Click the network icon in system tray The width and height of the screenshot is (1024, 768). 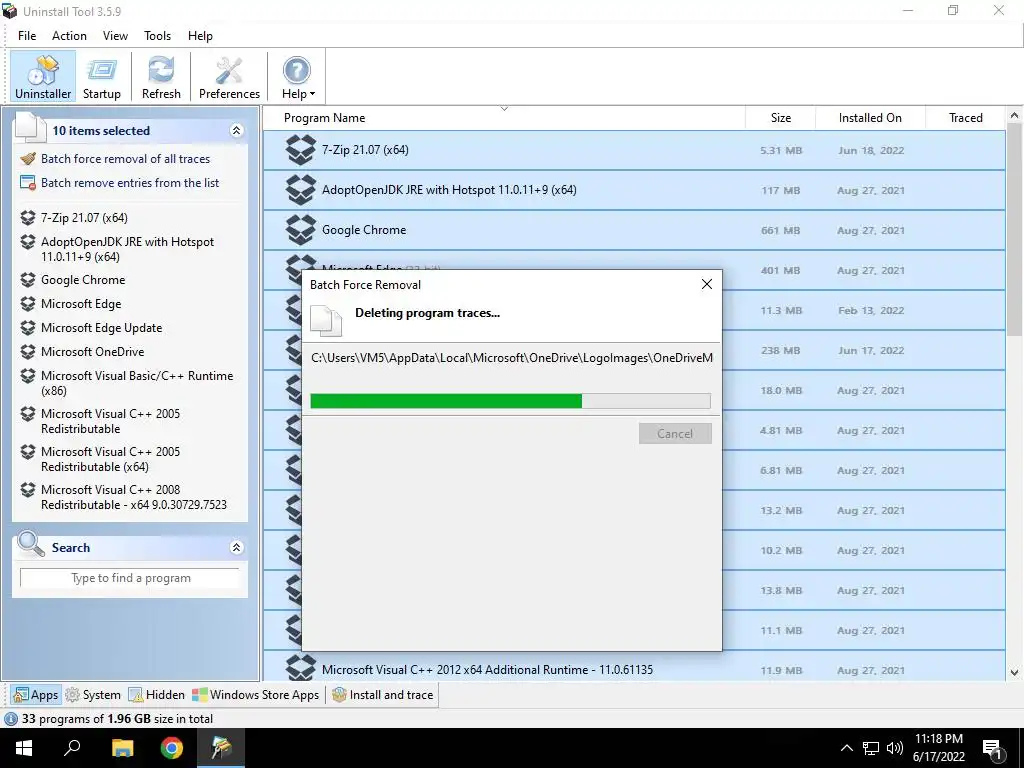click(x=871, y=748)
